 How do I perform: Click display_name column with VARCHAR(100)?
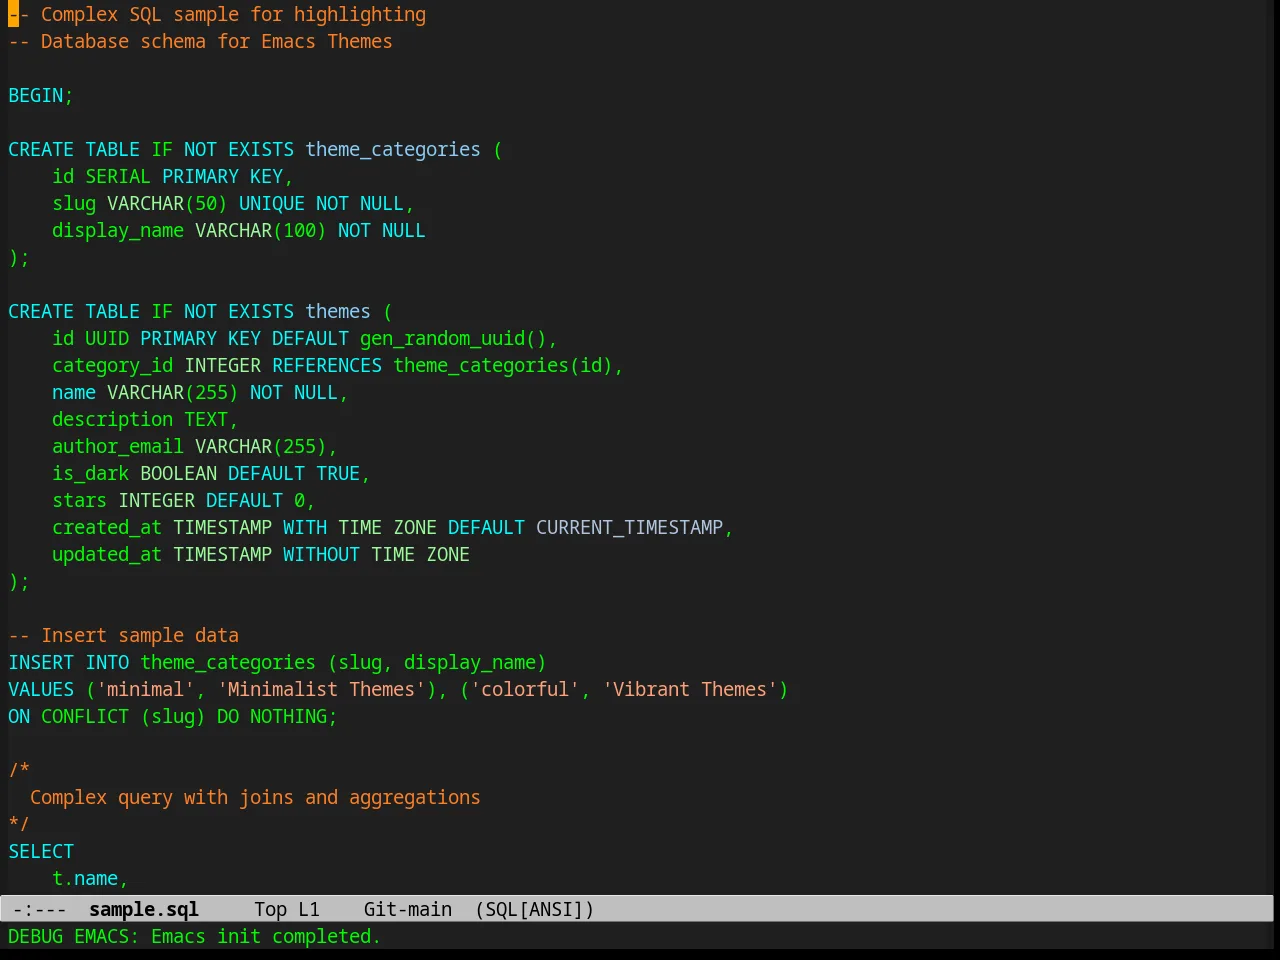click(x=118, y=230)
